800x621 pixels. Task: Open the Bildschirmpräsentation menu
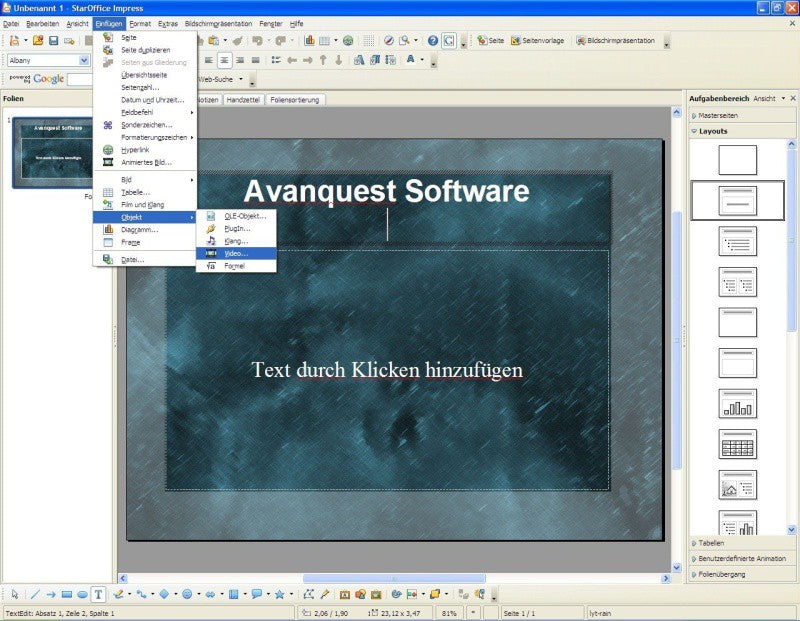(x=218, y=23)
